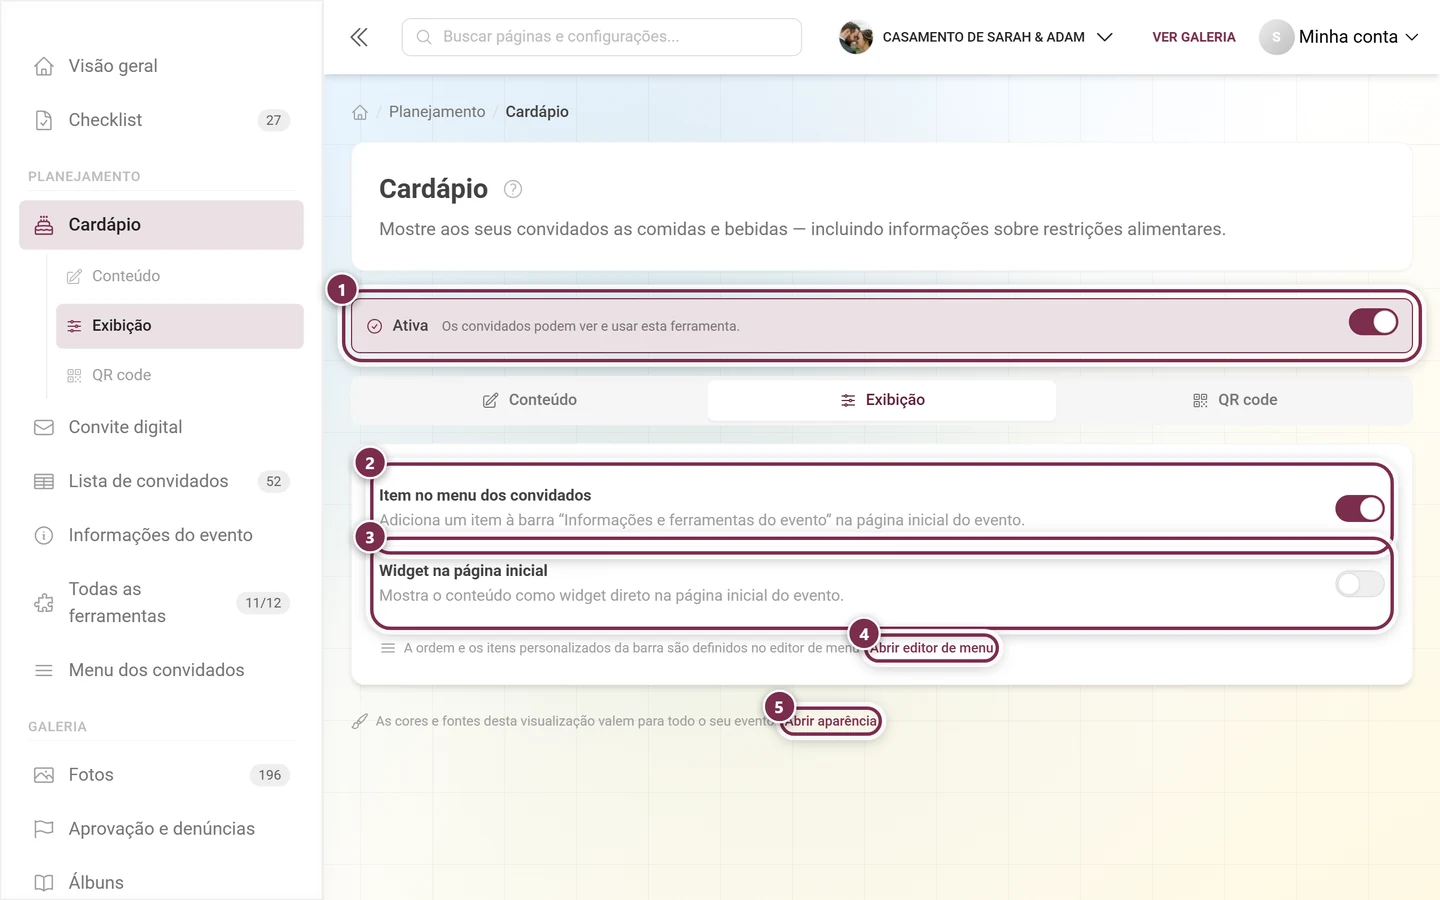Click the Aprovação e denúncias flag icon

click(44, 829)
